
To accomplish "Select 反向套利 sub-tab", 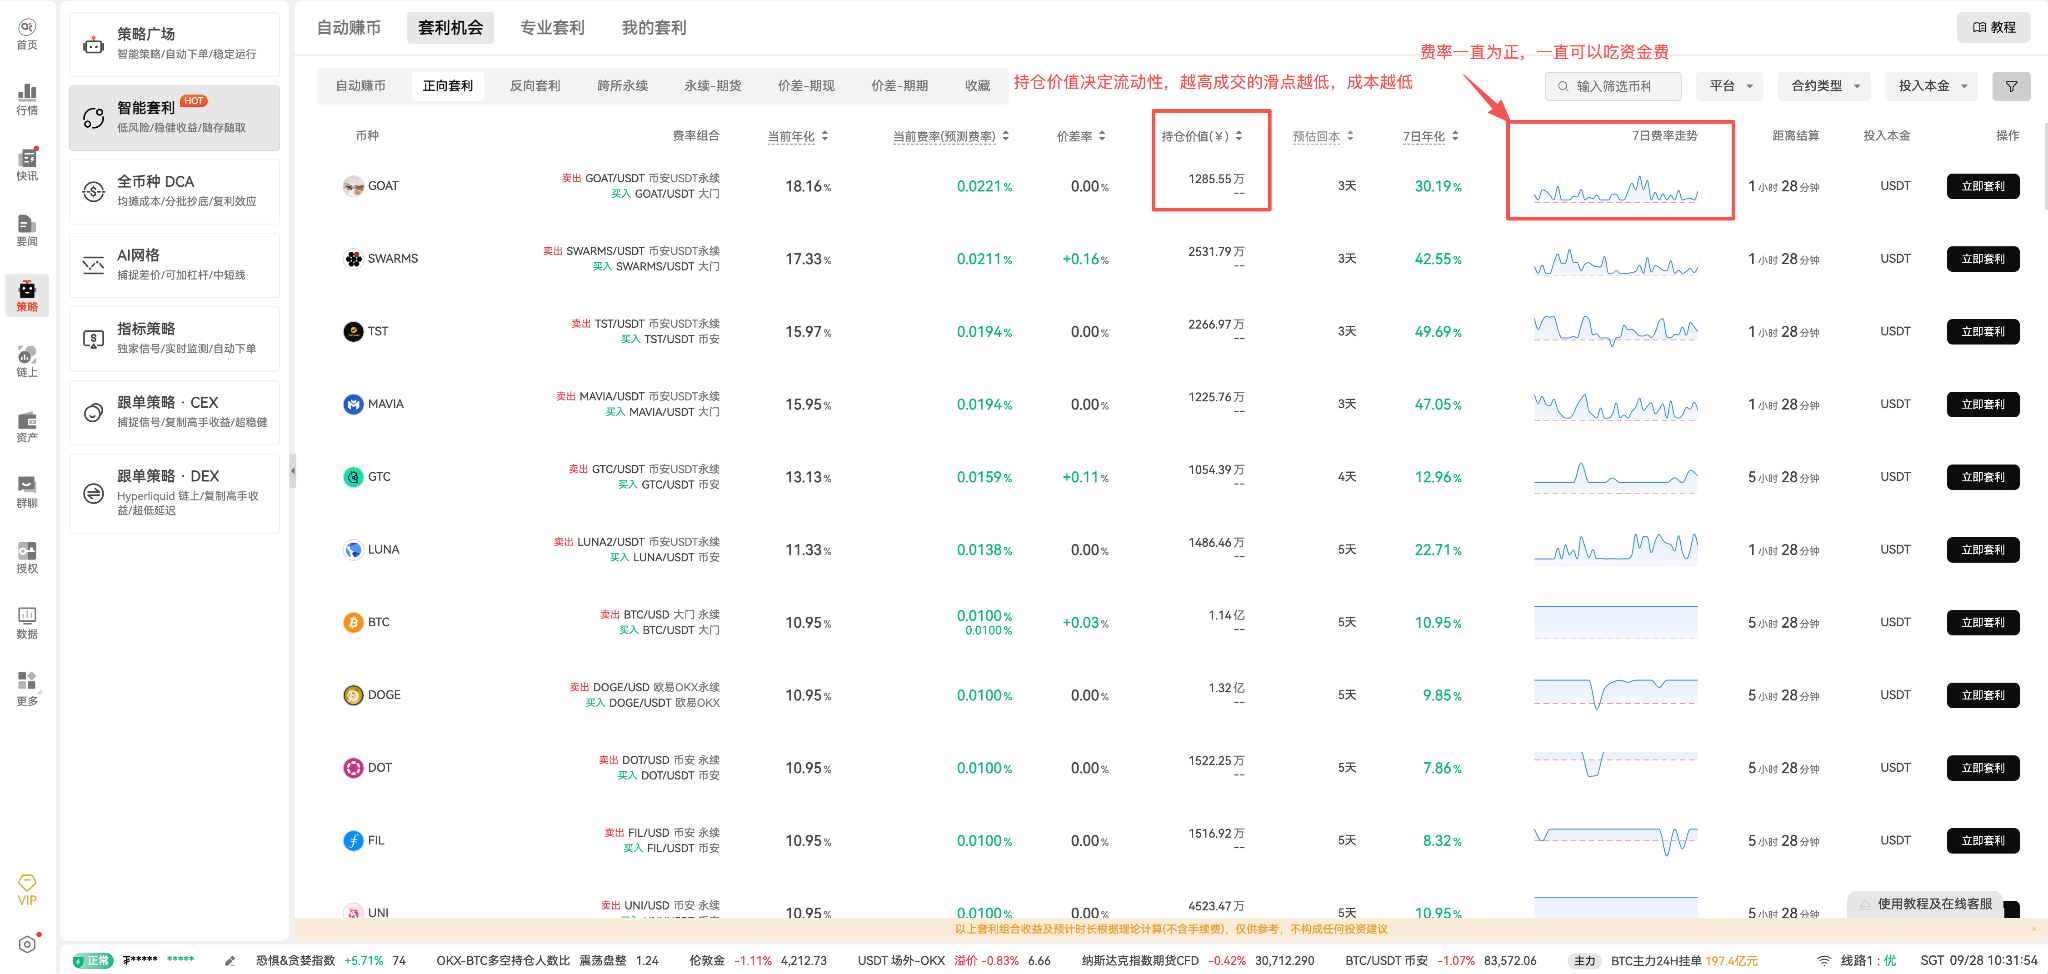I will 535,86.
